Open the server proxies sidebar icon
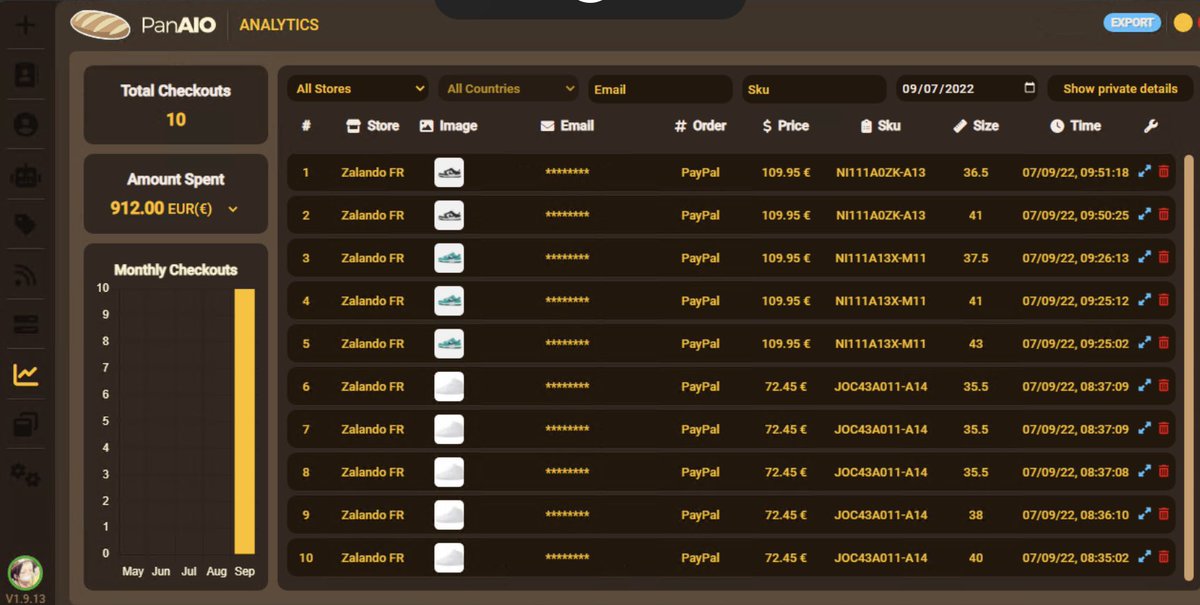The height and width of the screenshot is (605, 1200). tap(25, 324)
